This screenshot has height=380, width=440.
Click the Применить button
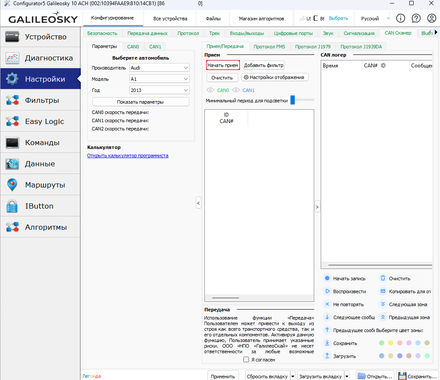[x=223, y=376]
